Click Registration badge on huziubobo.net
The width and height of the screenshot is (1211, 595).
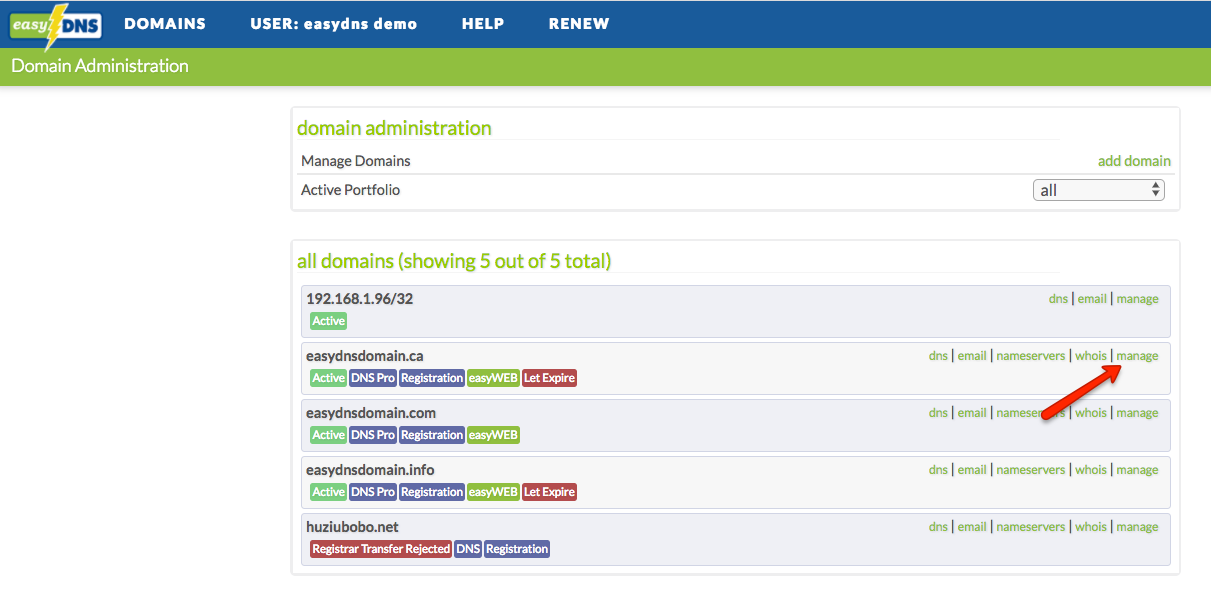pyautogui.click(x=517, y=549)
